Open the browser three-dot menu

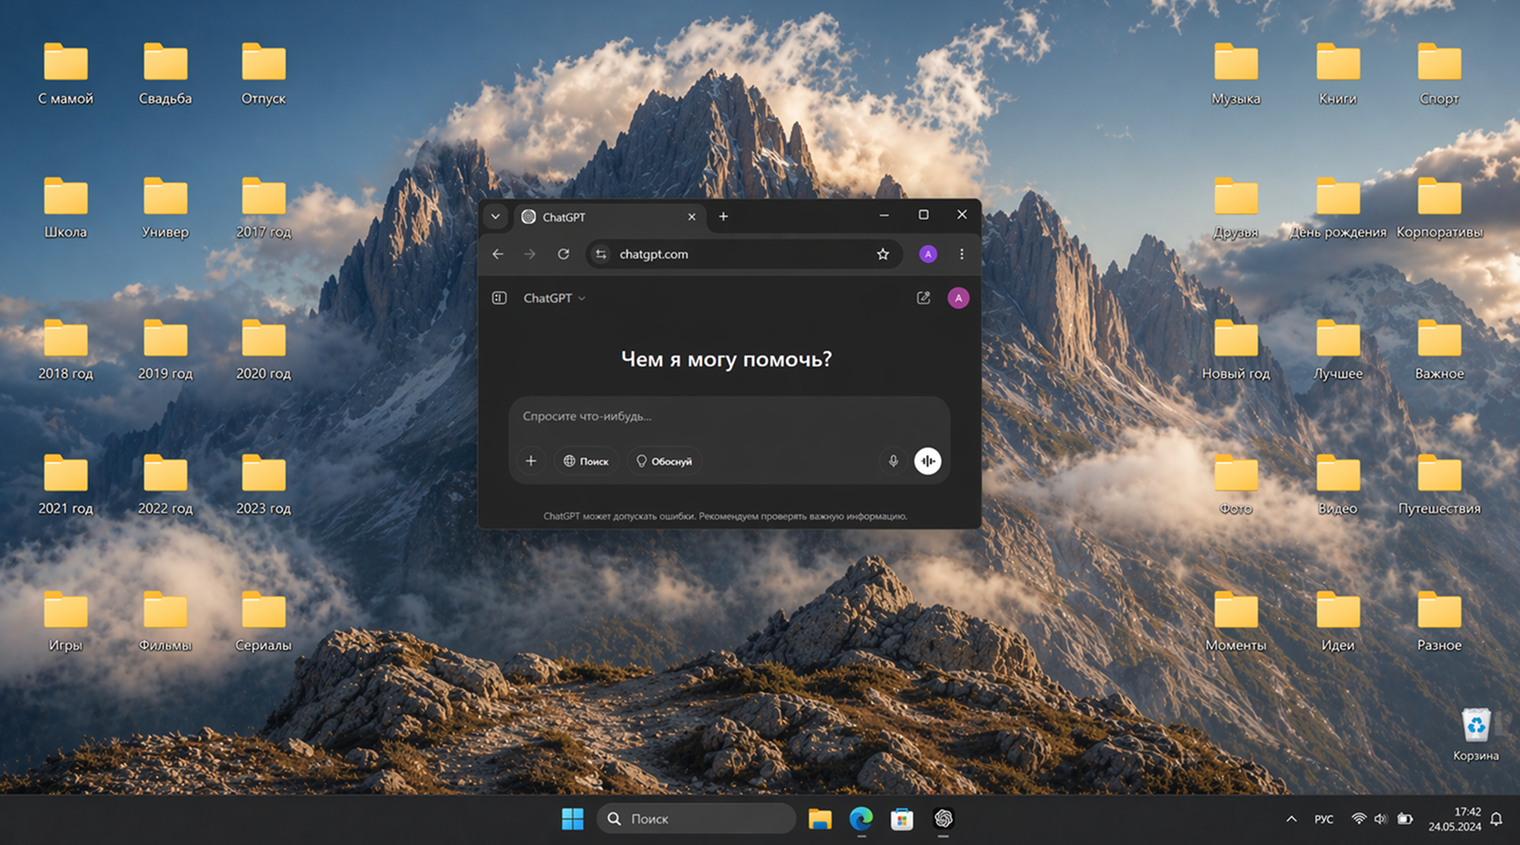click(961, 254)
